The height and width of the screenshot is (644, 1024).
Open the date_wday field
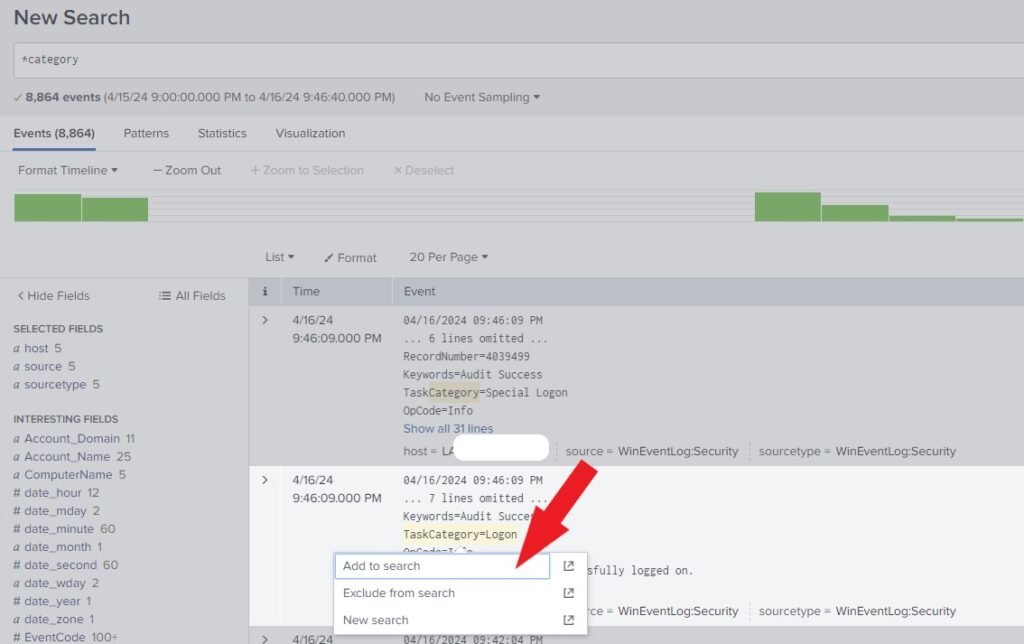56,583
